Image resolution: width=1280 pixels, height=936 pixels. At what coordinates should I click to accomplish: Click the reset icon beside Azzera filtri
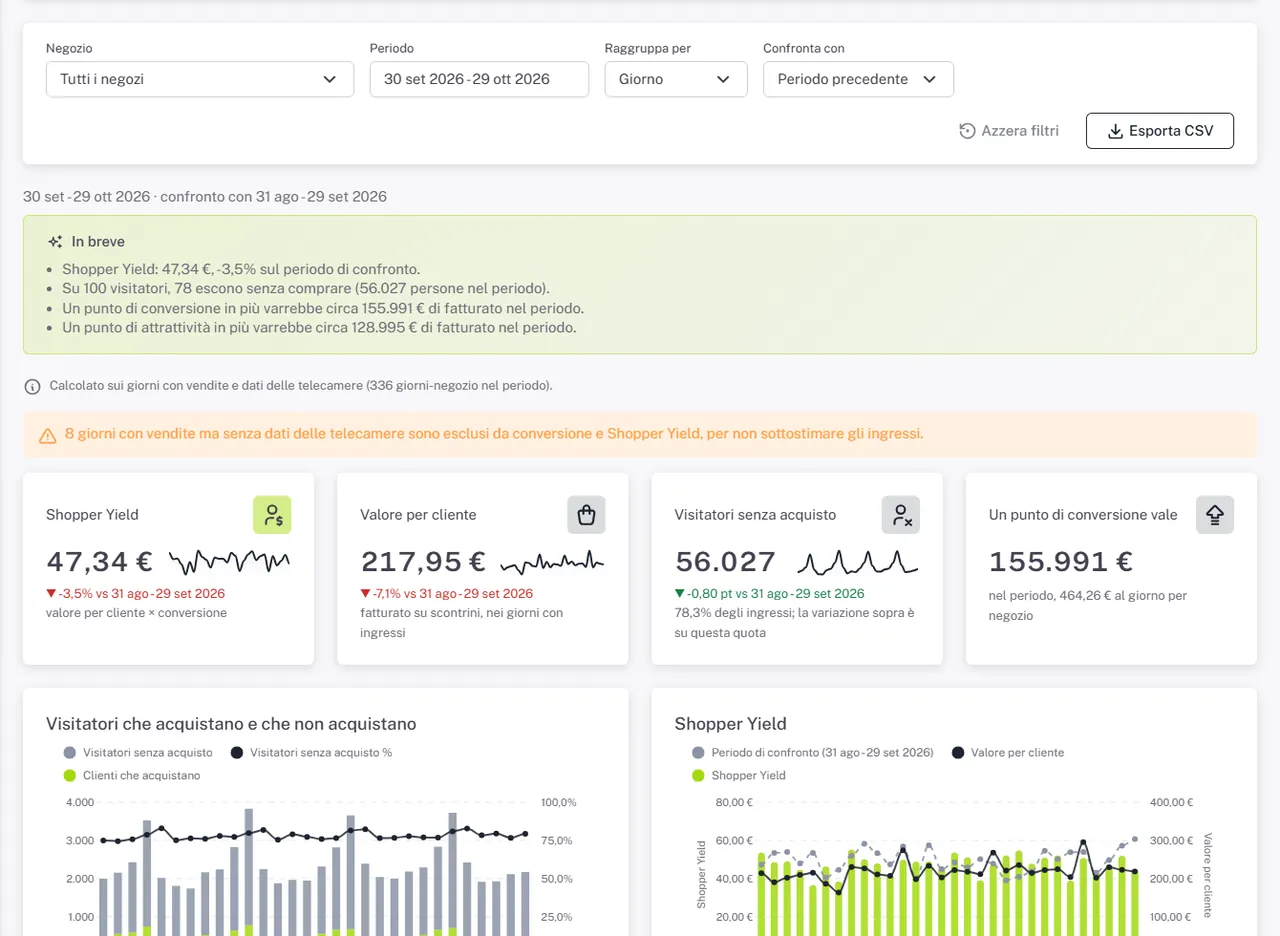pos(967,131)
